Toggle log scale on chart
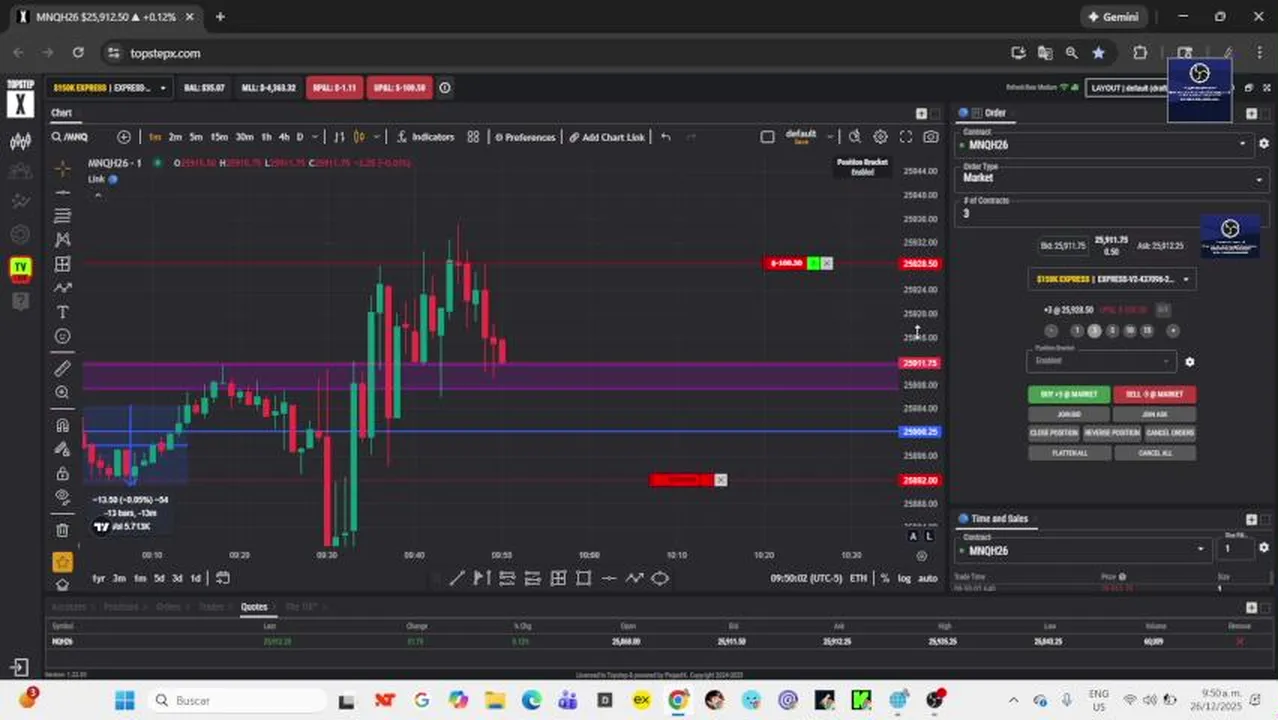Screen dimensions: 1278x720 click(x=904, y=578)
